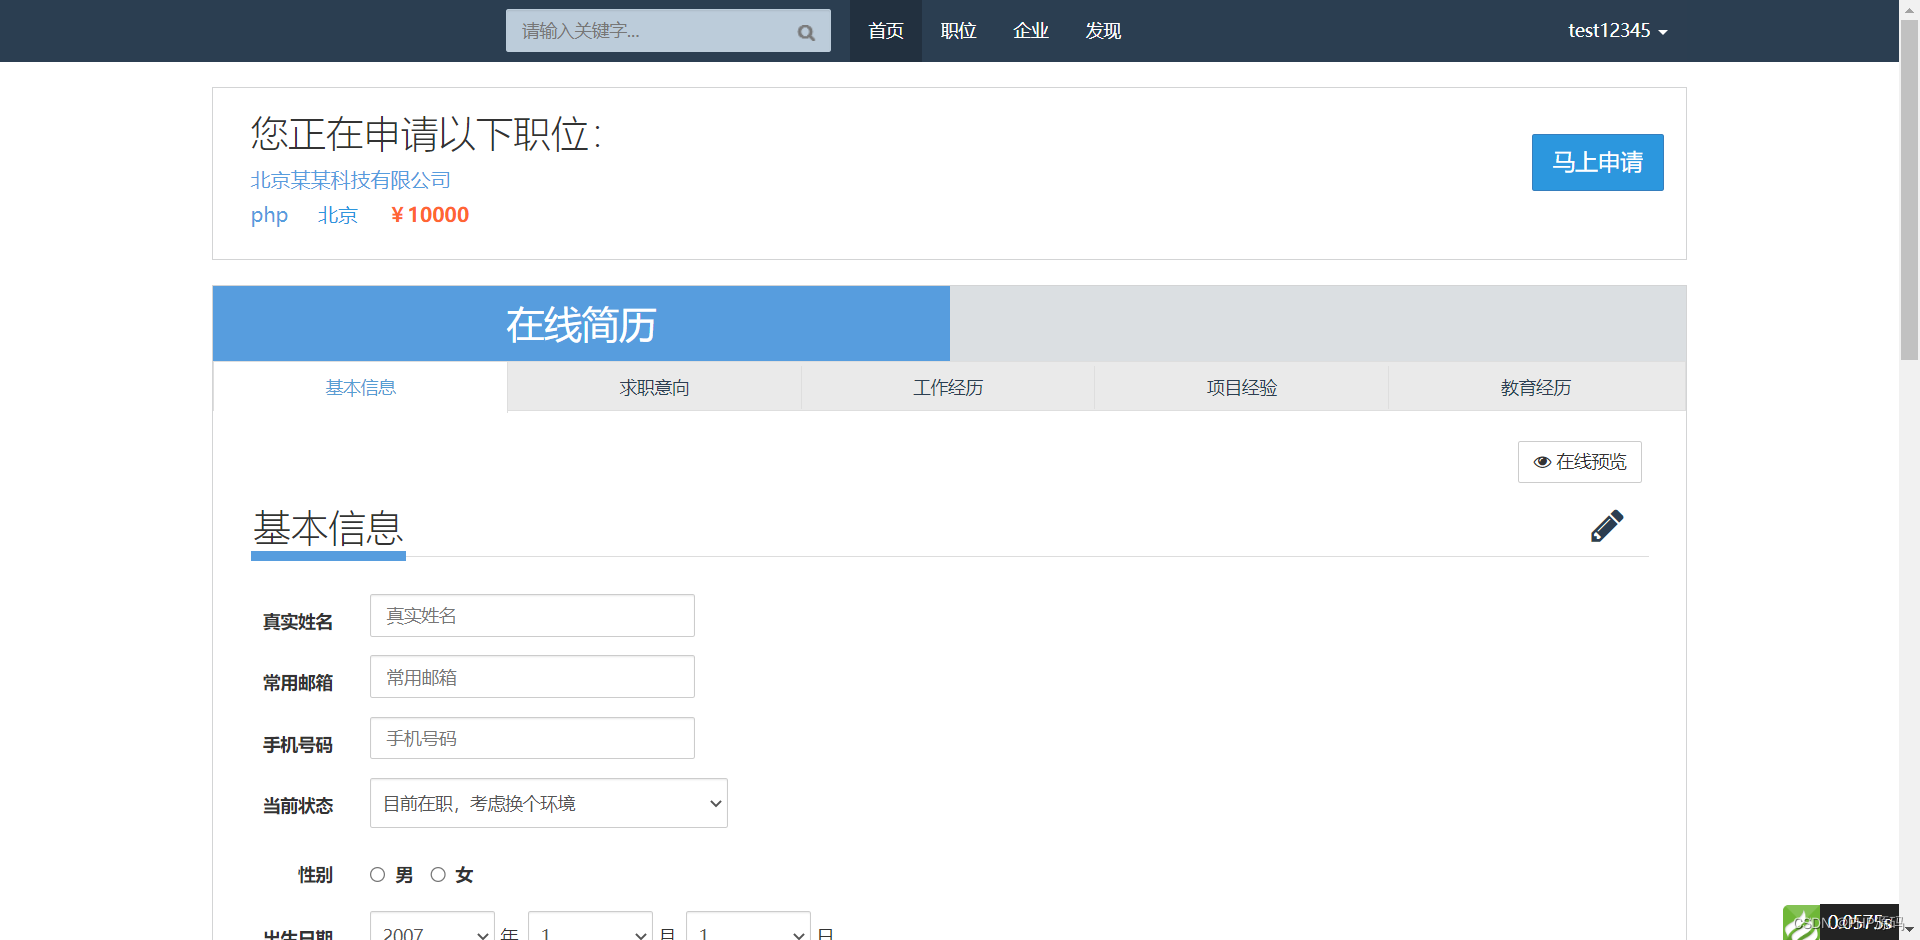
Task: Open the 职位 nav item
Action: pos(958,31)
